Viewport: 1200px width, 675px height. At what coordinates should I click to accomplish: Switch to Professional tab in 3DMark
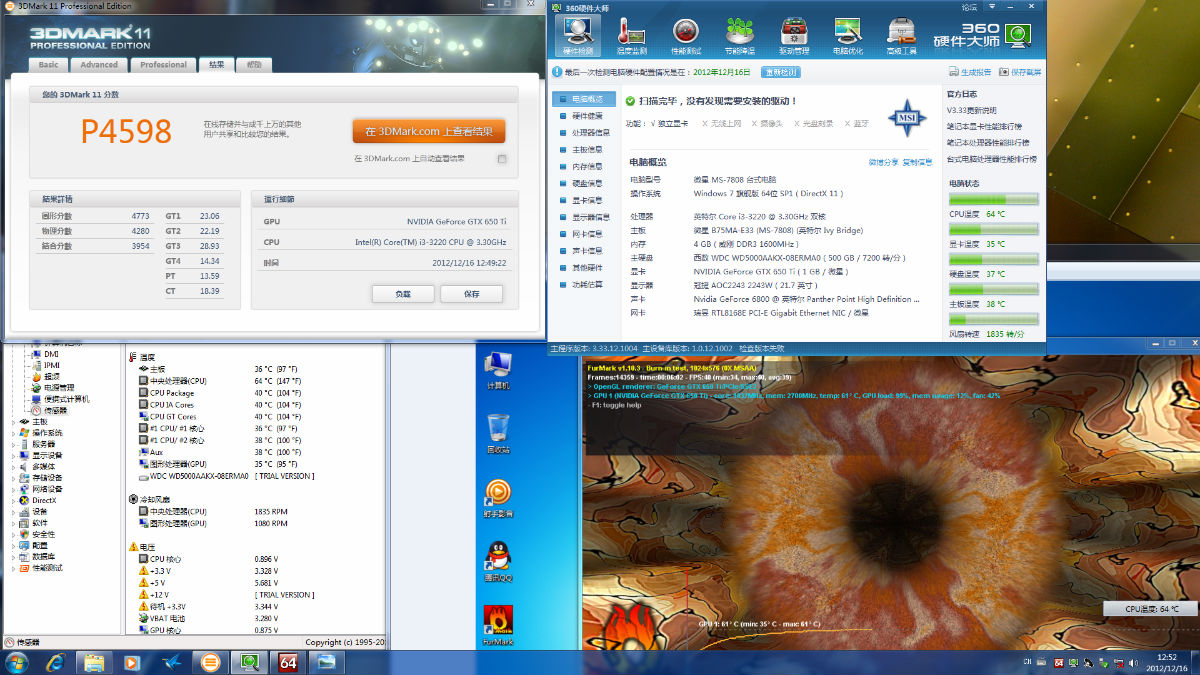tap(163, 65)
